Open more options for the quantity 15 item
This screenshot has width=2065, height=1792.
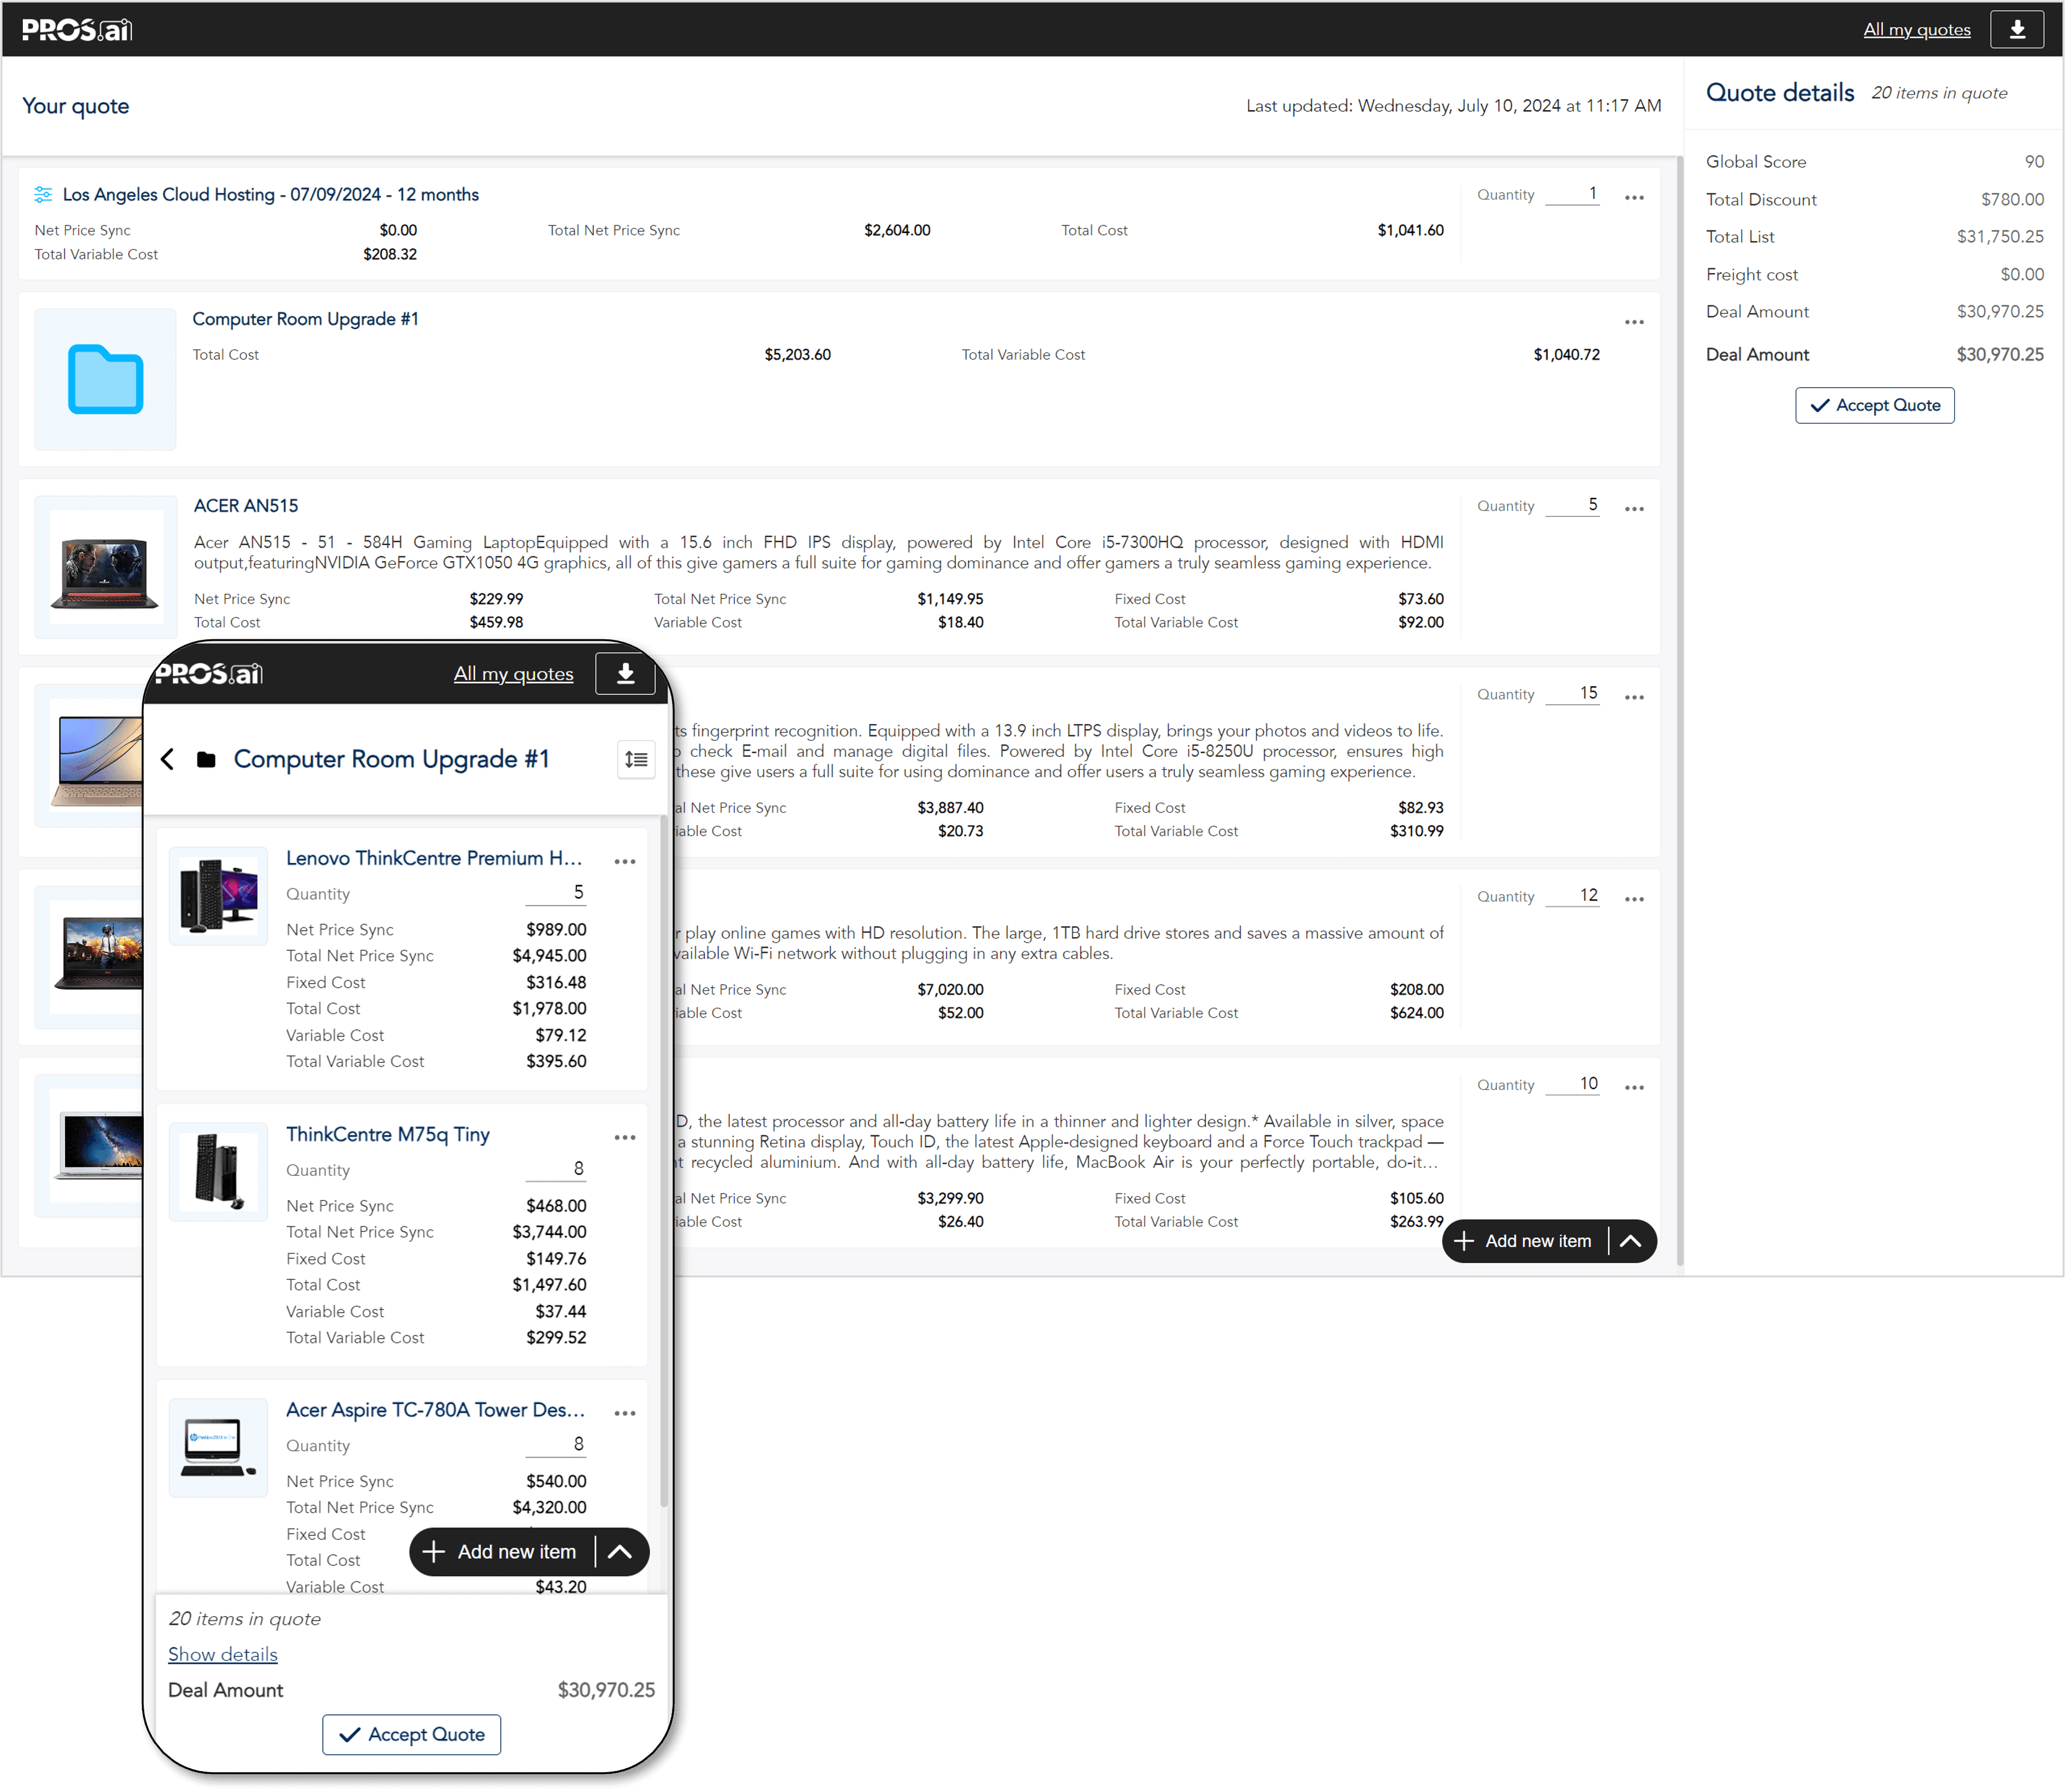click(1634, 697)
